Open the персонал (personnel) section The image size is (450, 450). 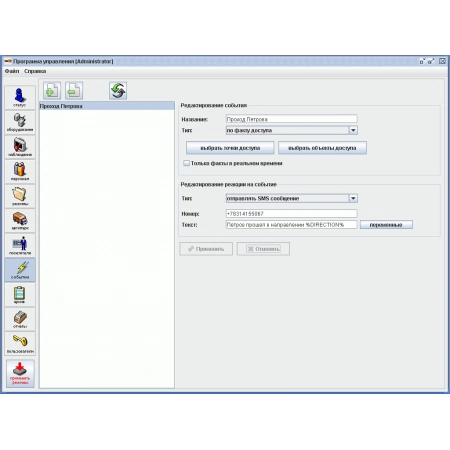[x=20, y=171]
